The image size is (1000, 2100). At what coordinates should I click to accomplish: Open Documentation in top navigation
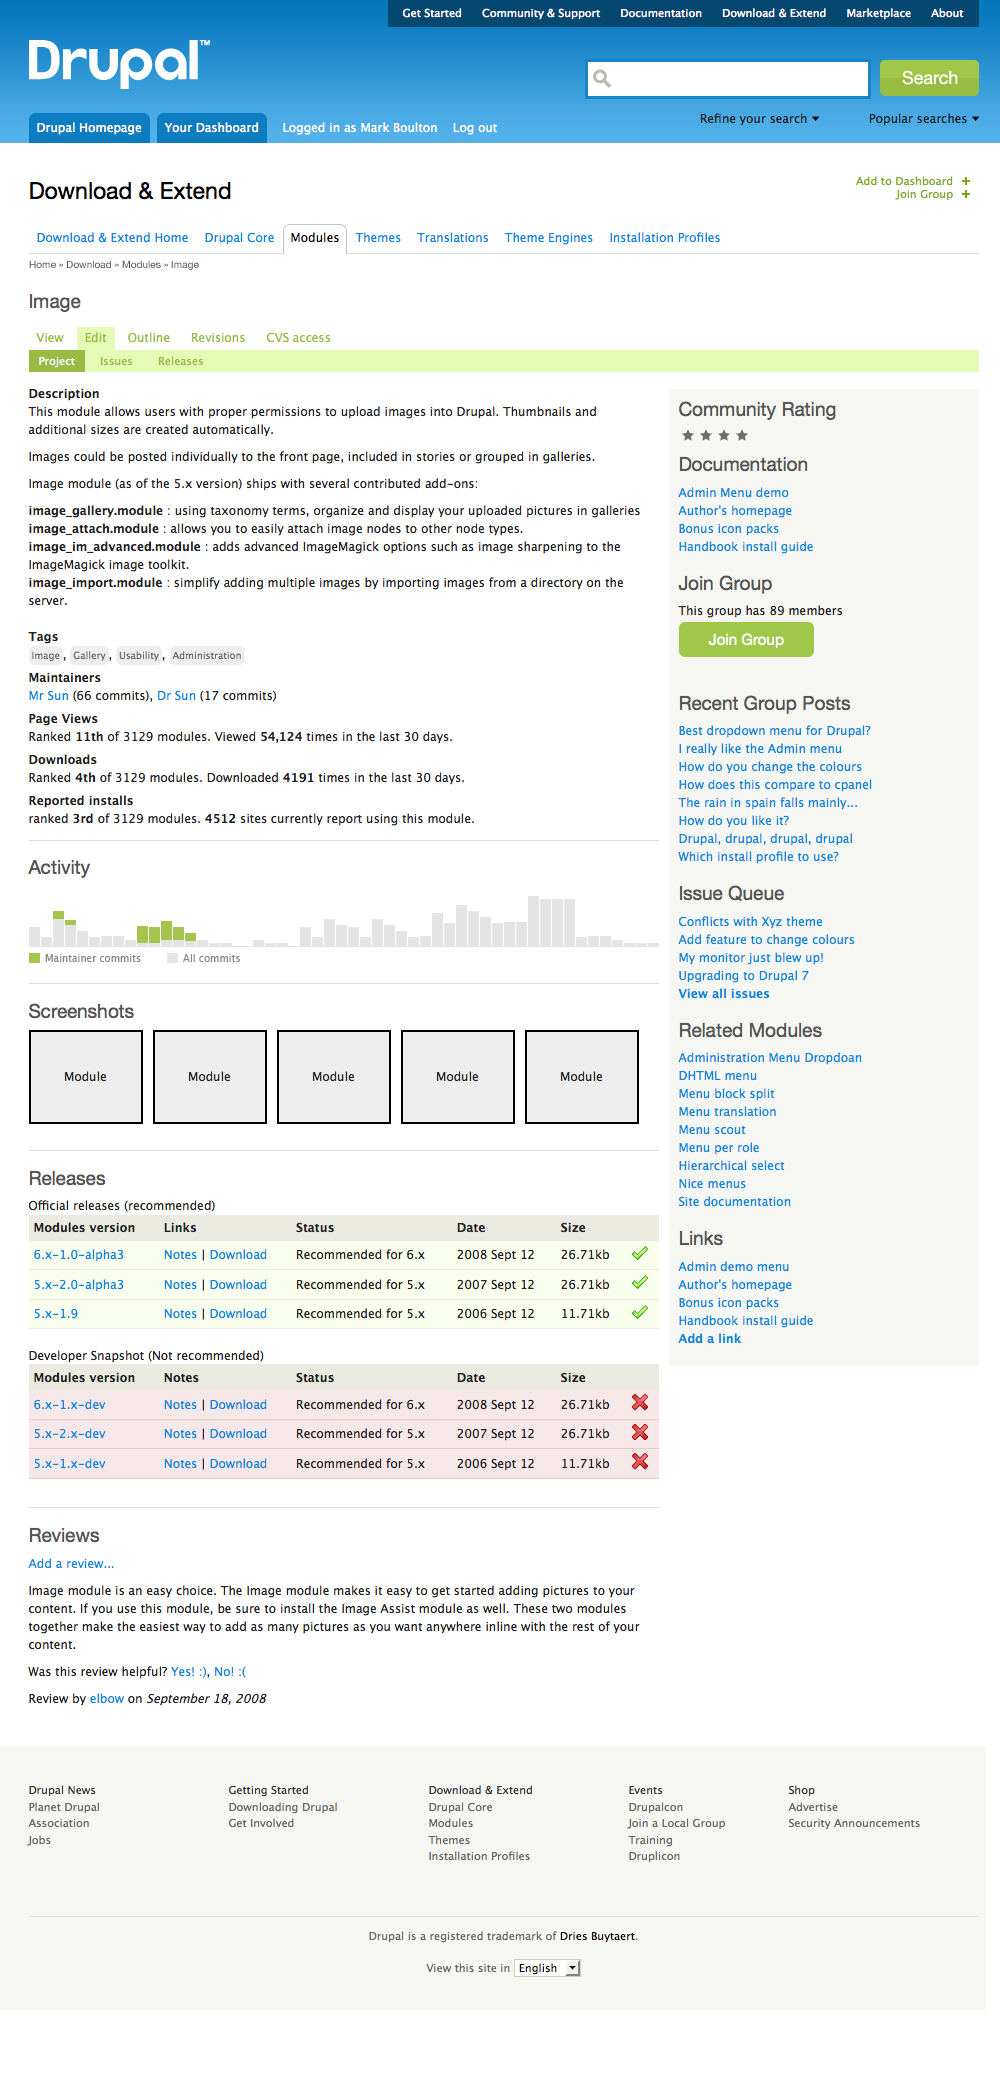[661, 13]
